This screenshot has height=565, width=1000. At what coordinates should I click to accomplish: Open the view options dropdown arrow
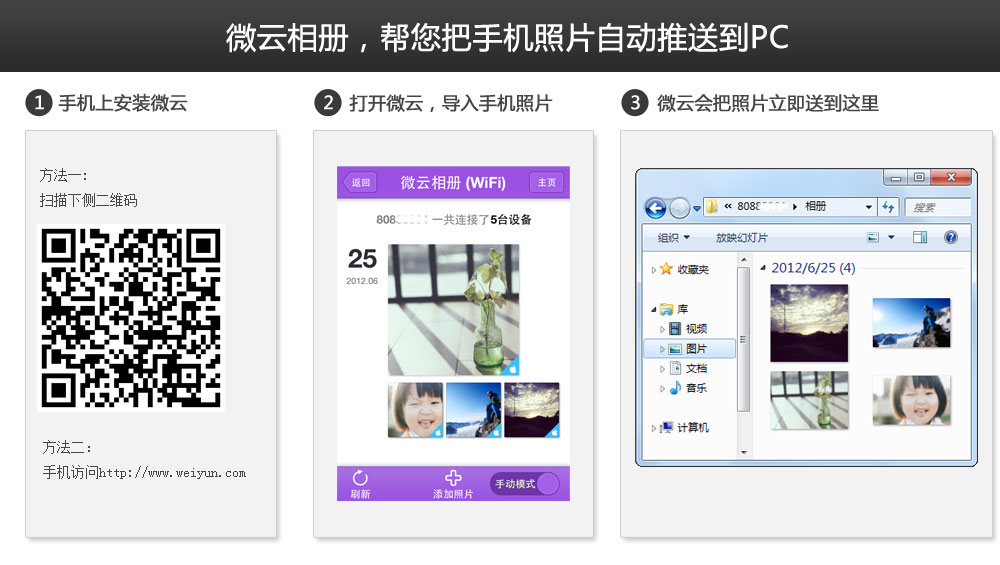coord(891,238)
